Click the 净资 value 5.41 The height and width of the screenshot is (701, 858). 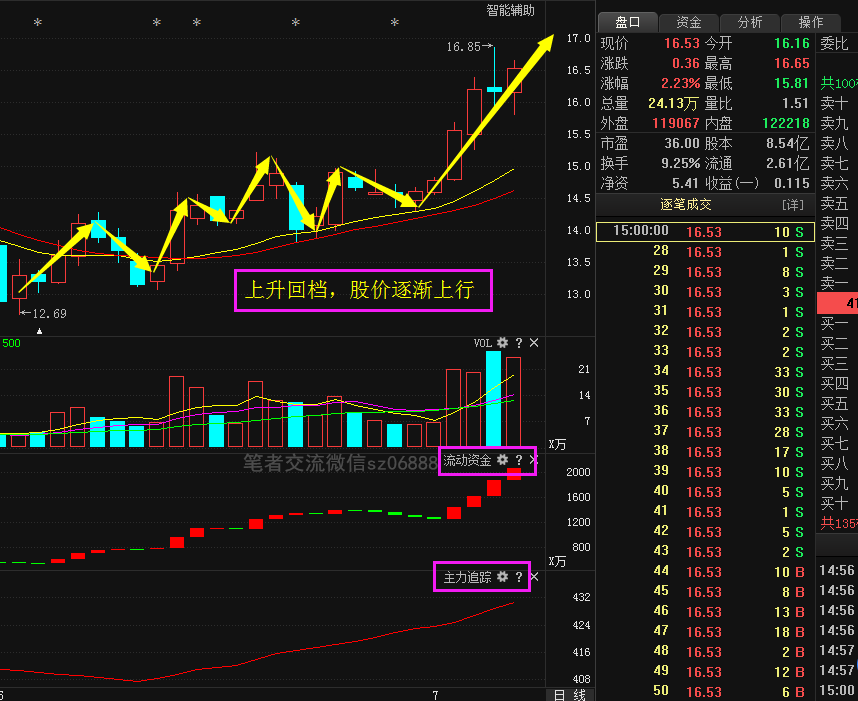click(686, 183)
